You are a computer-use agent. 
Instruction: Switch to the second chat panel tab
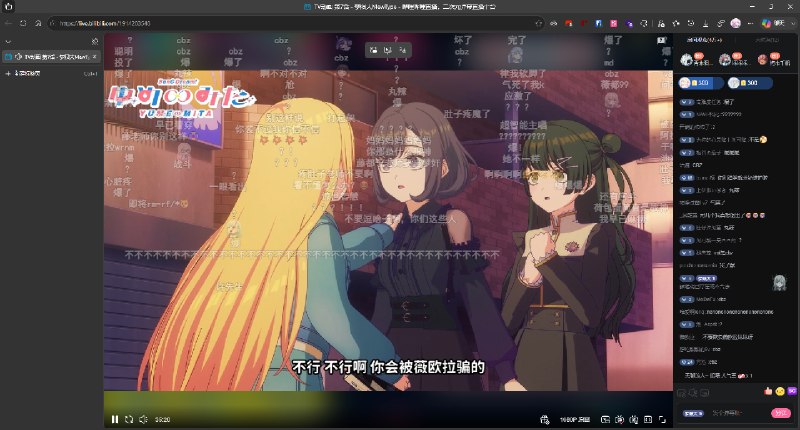tap(767, 39)
